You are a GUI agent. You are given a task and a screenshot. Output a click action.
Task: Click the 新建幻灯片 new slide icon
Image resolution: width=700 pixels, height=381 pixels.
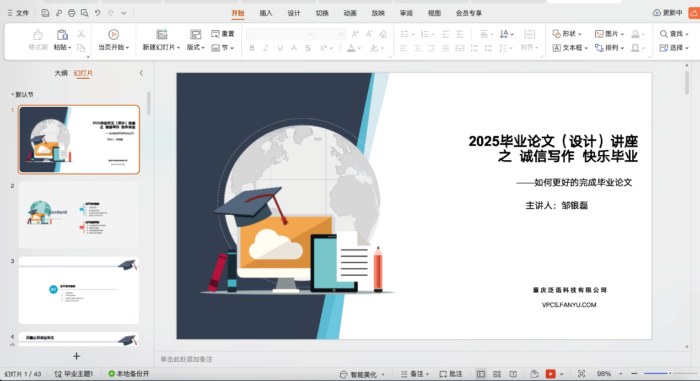[162, 34]
